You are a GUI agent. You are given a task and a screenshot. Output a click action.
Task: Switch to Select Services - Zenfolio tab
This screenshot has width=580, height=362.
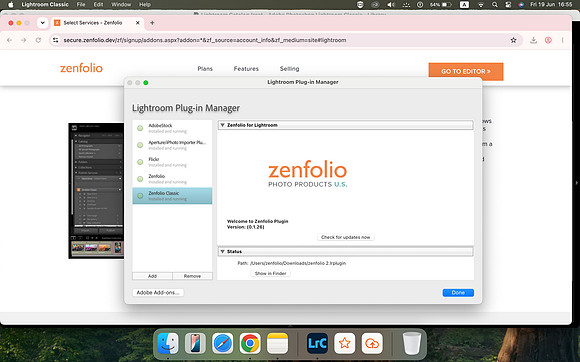[x=97, y=23]
